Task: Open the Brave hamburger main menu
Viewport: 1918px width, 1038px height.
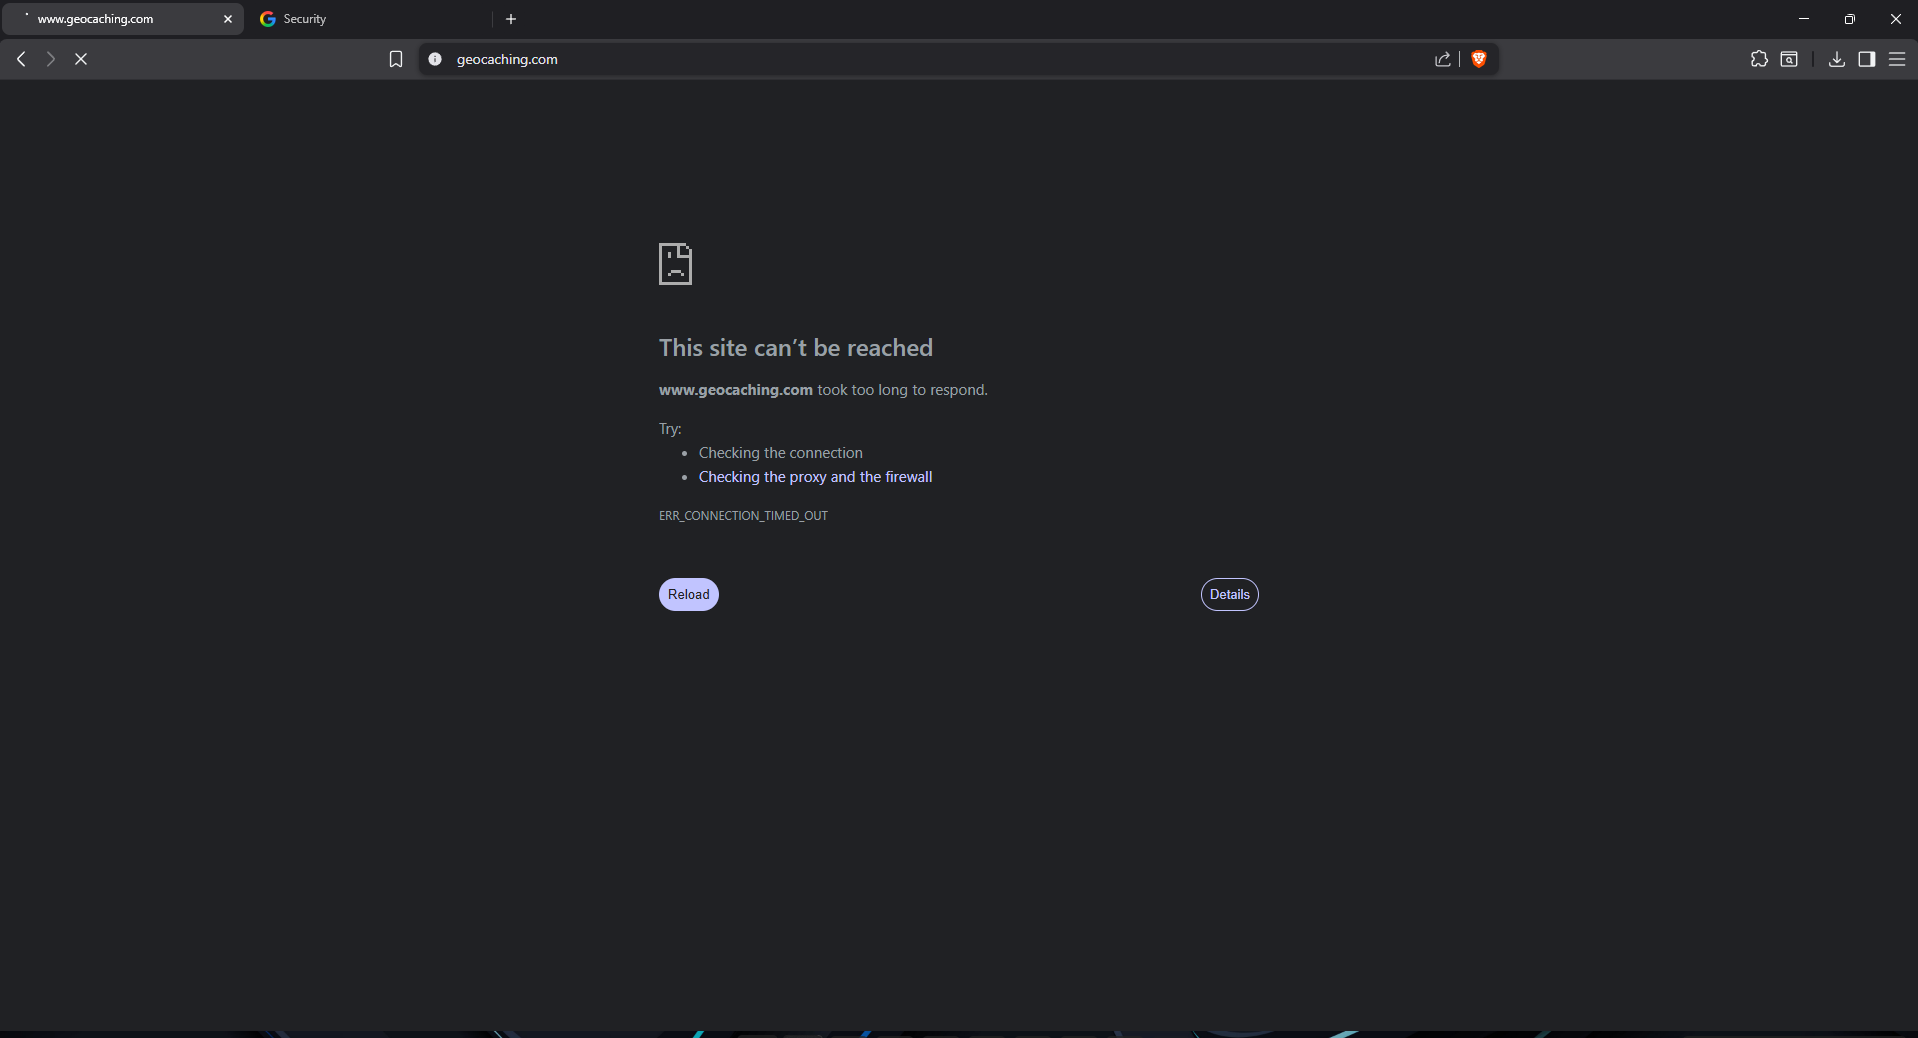Action: tap(1896, 59)
